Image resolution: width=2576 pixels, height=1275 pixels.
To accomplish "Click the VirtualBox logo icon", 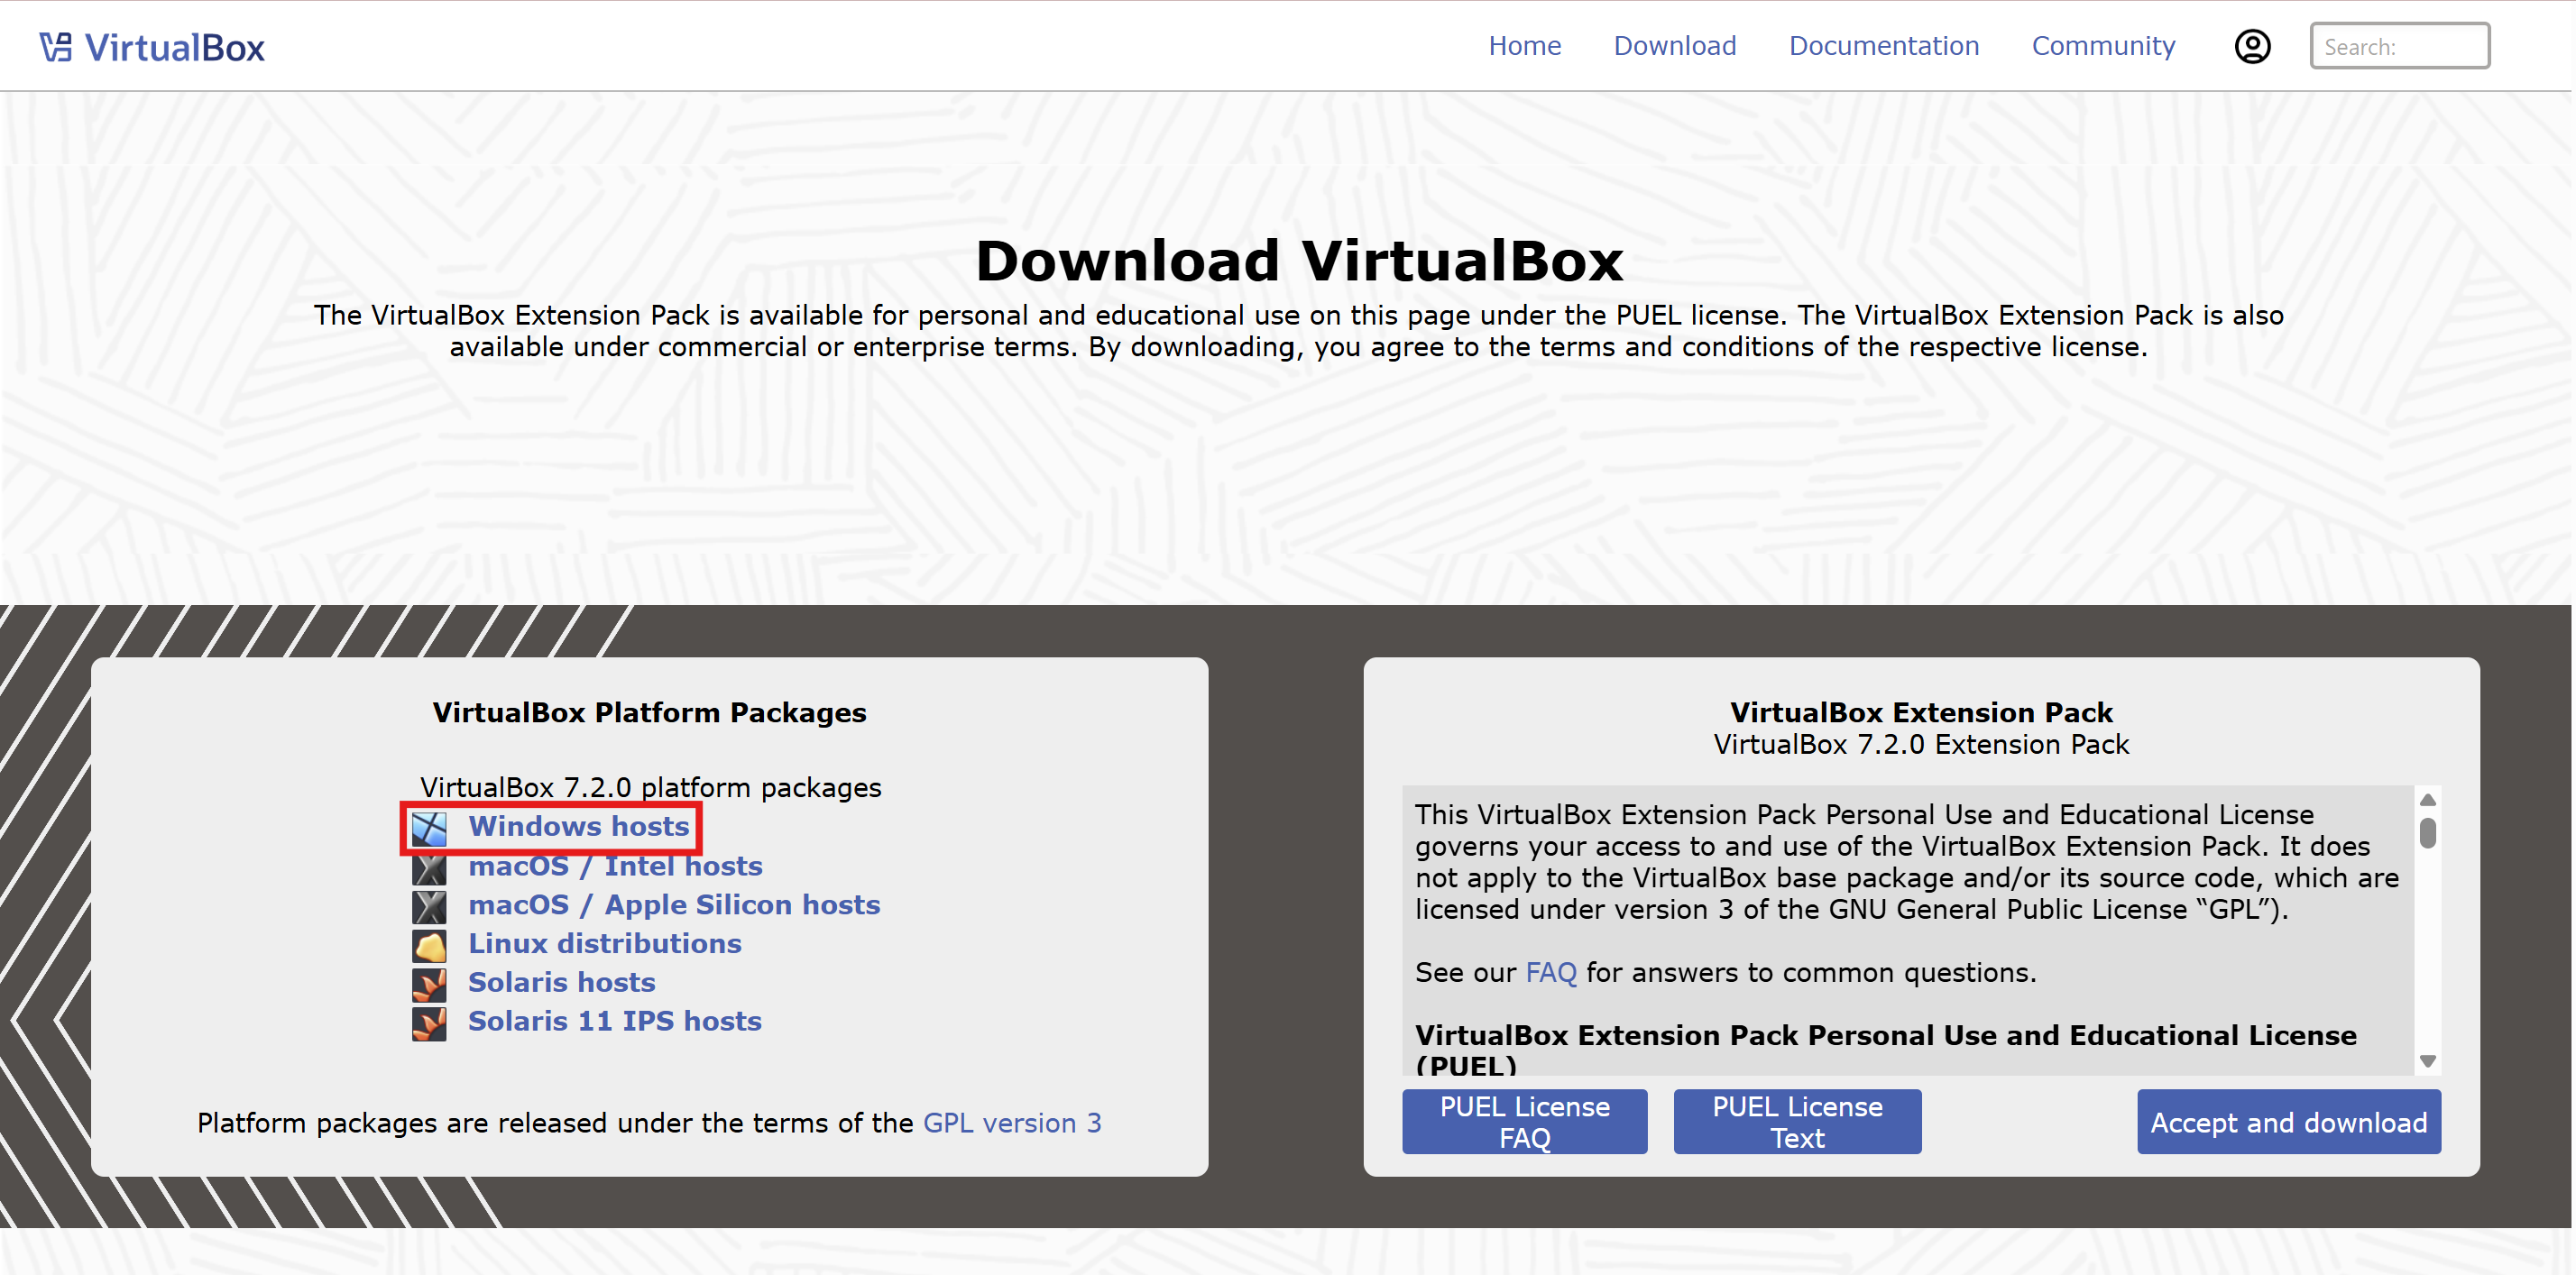I will pyautogui.click(x=55, y=47).
